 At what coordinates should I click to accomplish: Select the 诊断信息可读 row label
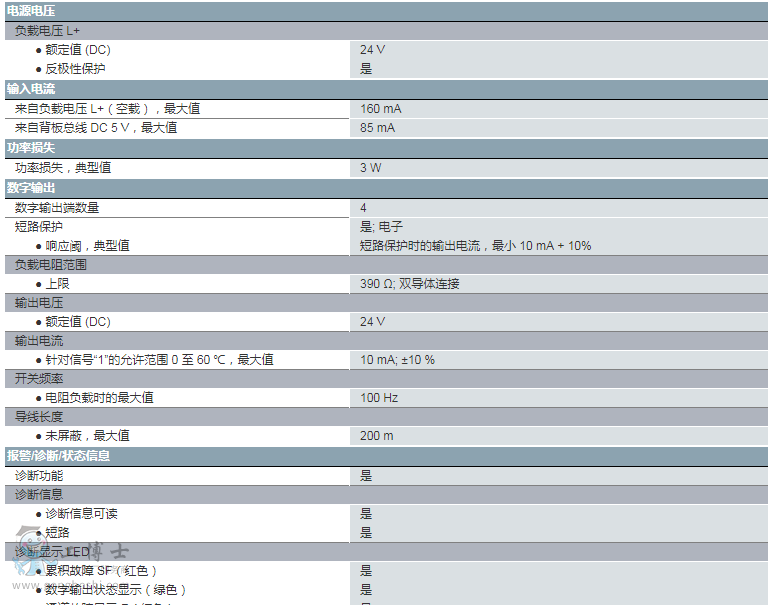pos(81,514)
